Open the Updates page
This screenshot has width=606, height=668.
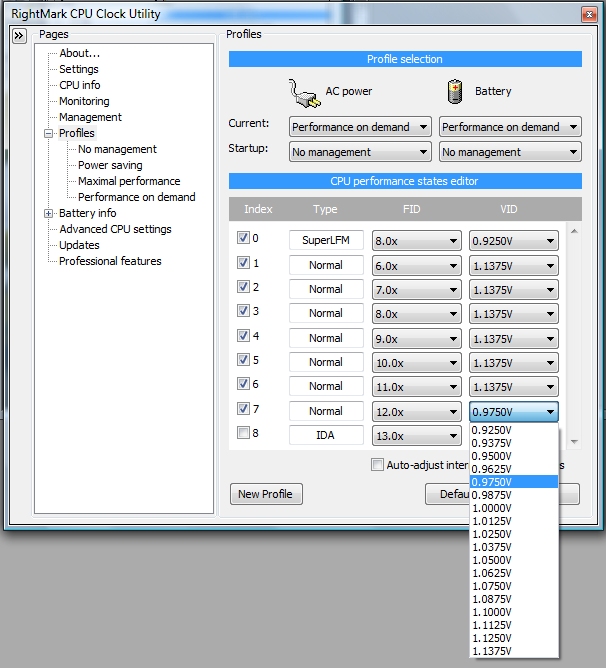tap(79, 245)
